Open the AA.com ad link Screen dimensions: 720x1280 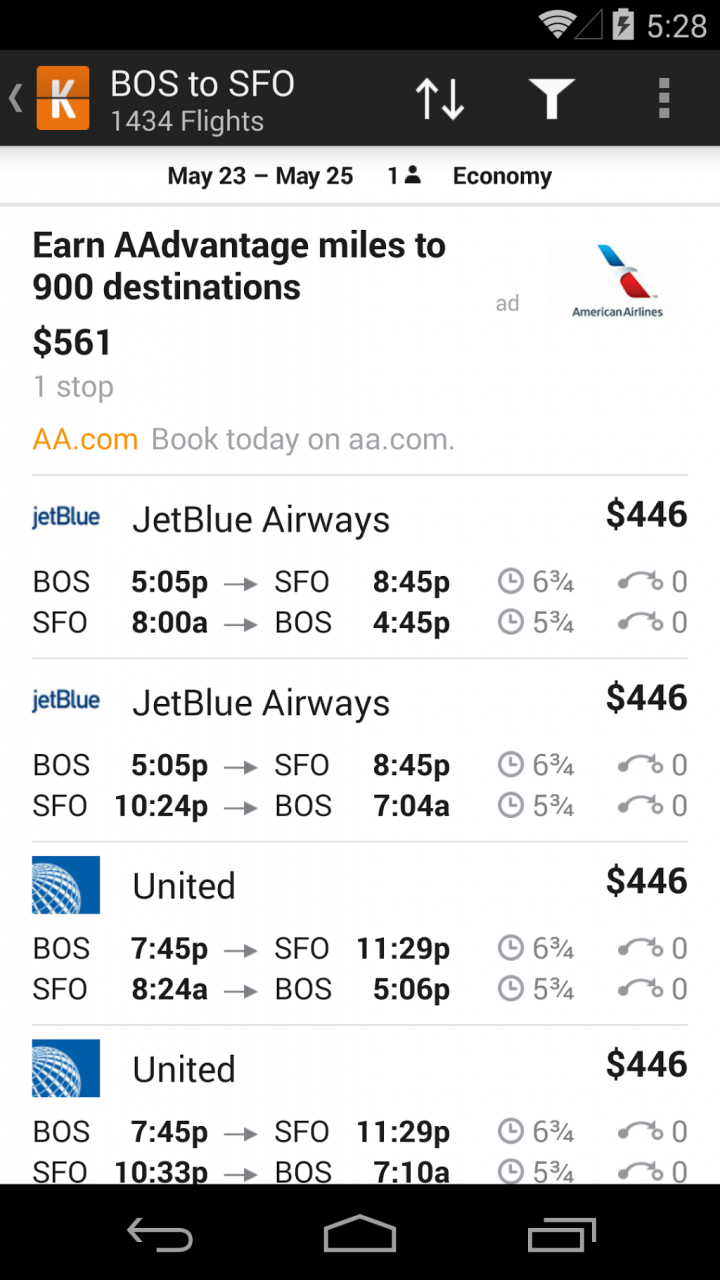[85, 439]
